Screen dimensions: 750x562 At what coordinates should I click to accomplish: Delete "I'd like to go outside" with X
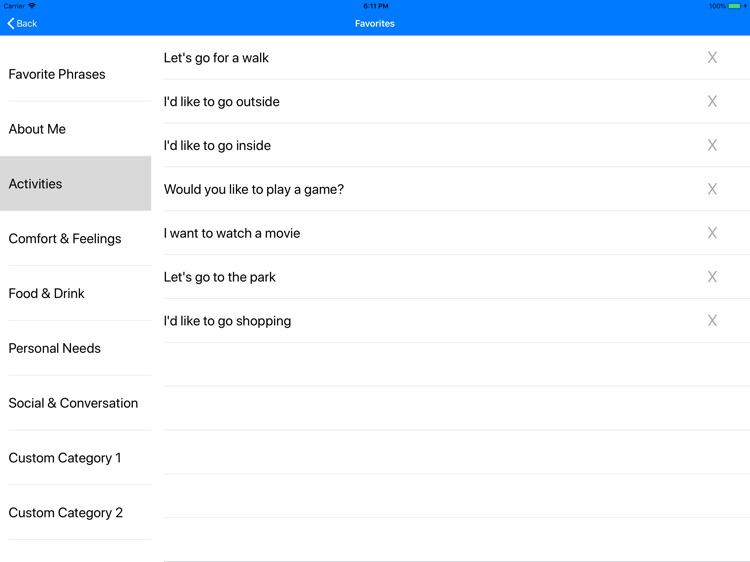pyautogui.click(x=712, y=101)
